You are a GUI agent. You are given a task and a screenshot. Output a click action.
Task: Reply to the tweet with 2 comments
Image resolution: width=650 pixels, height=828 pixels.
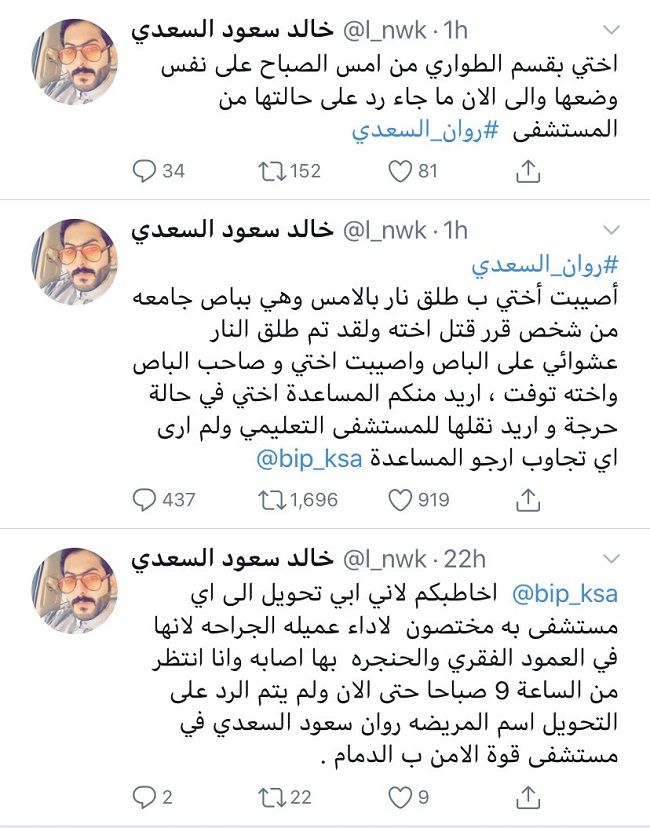point(144,797)
